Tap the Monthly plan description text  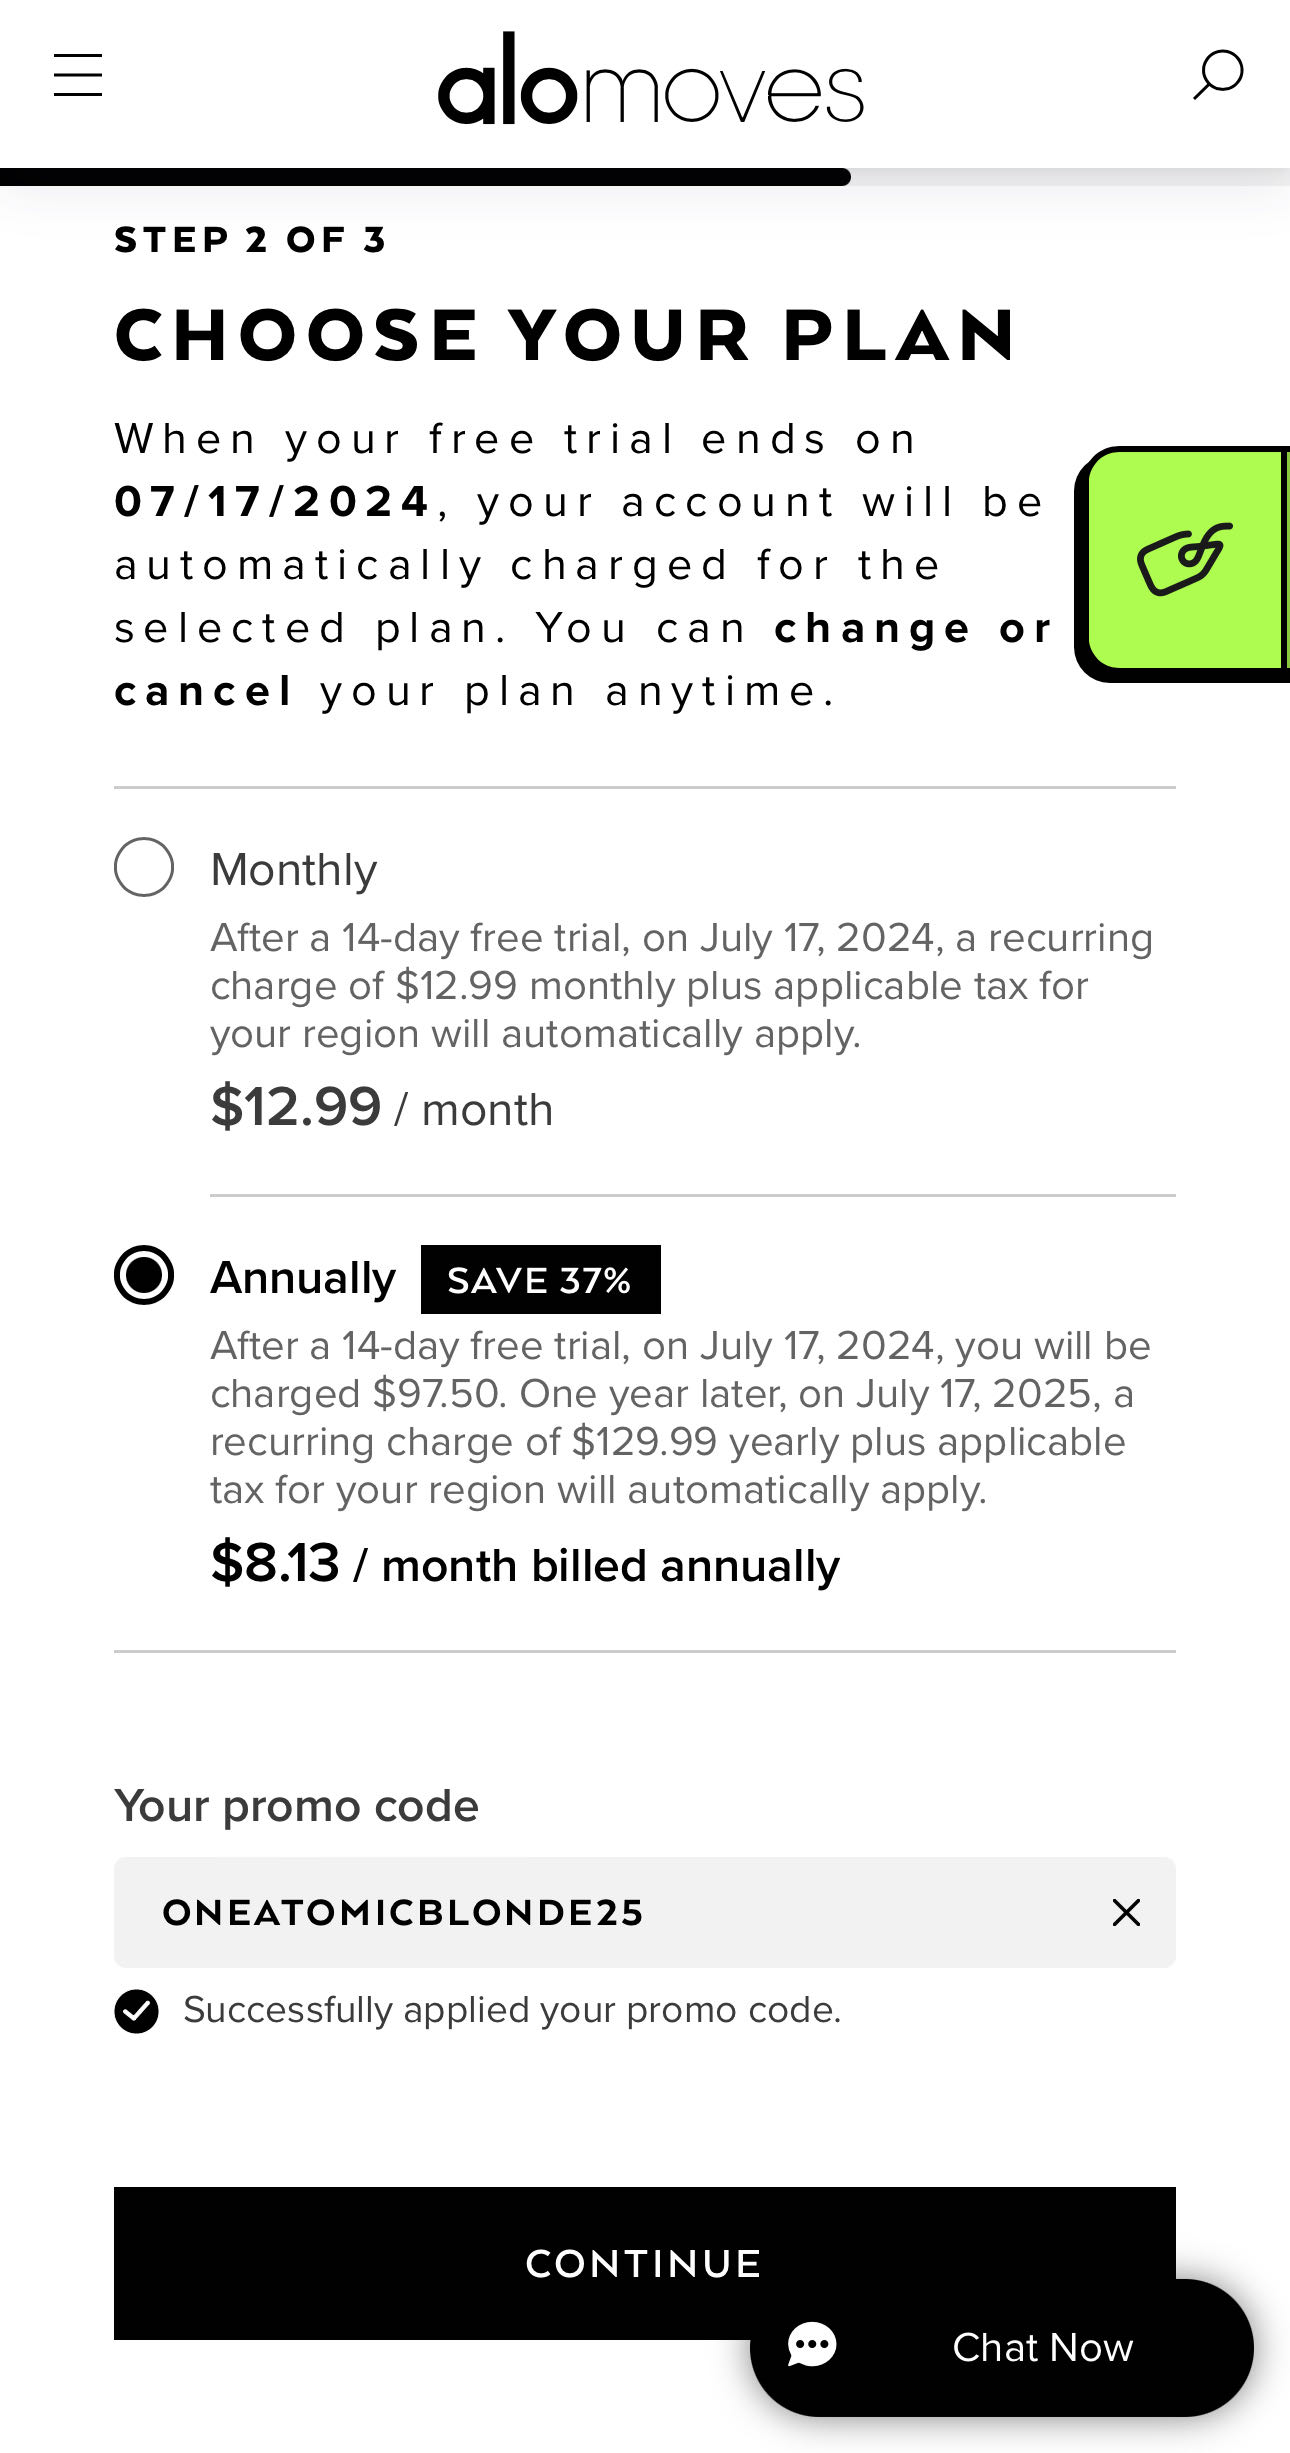coord(682,986)
